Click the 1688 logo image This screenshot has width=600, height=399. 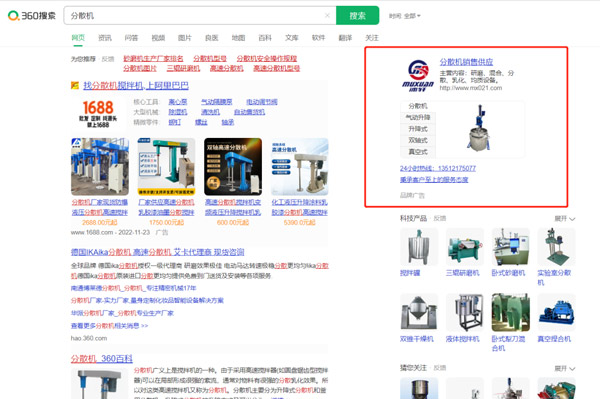tap(98, 113)
